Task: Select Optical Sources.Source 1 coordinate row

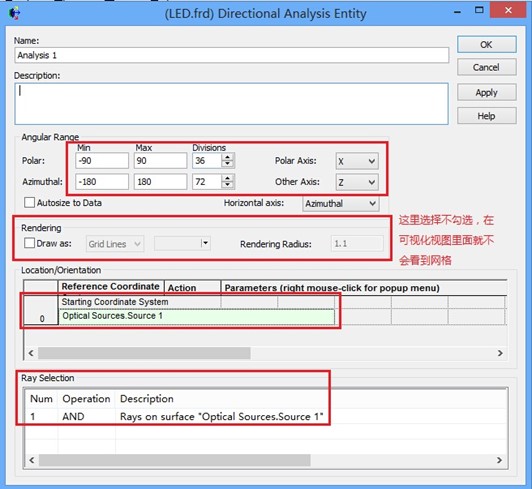Action: [197, 316]
